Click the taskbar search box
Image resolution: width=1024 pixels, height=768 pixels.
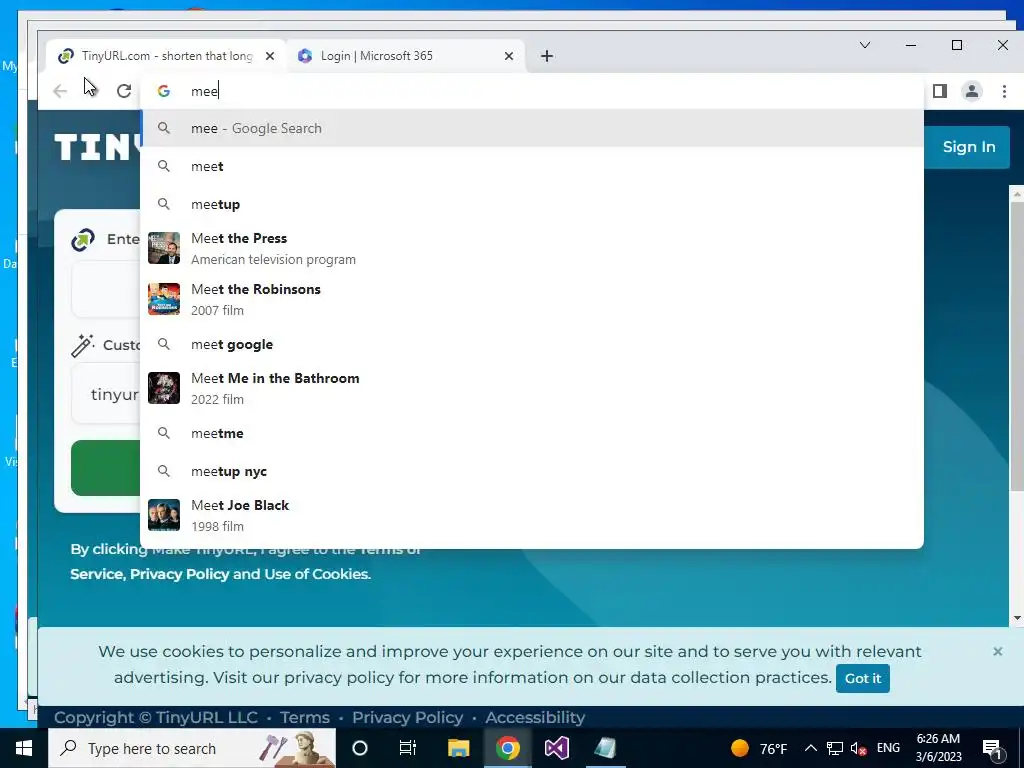192,748
